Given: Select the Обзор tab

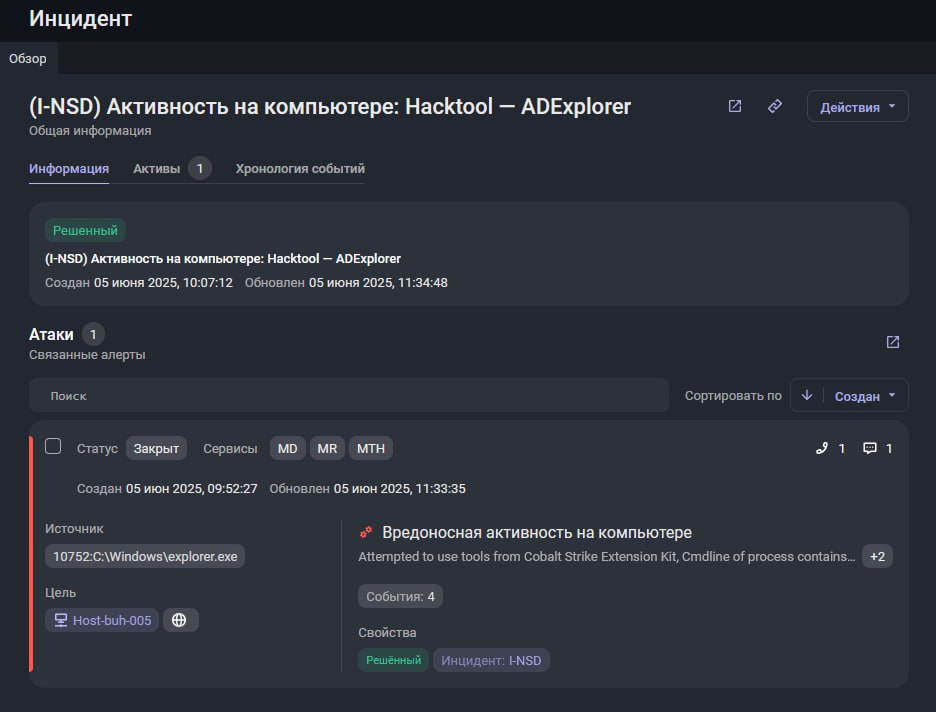Looking at the screenshot, I should coord(28,58).
